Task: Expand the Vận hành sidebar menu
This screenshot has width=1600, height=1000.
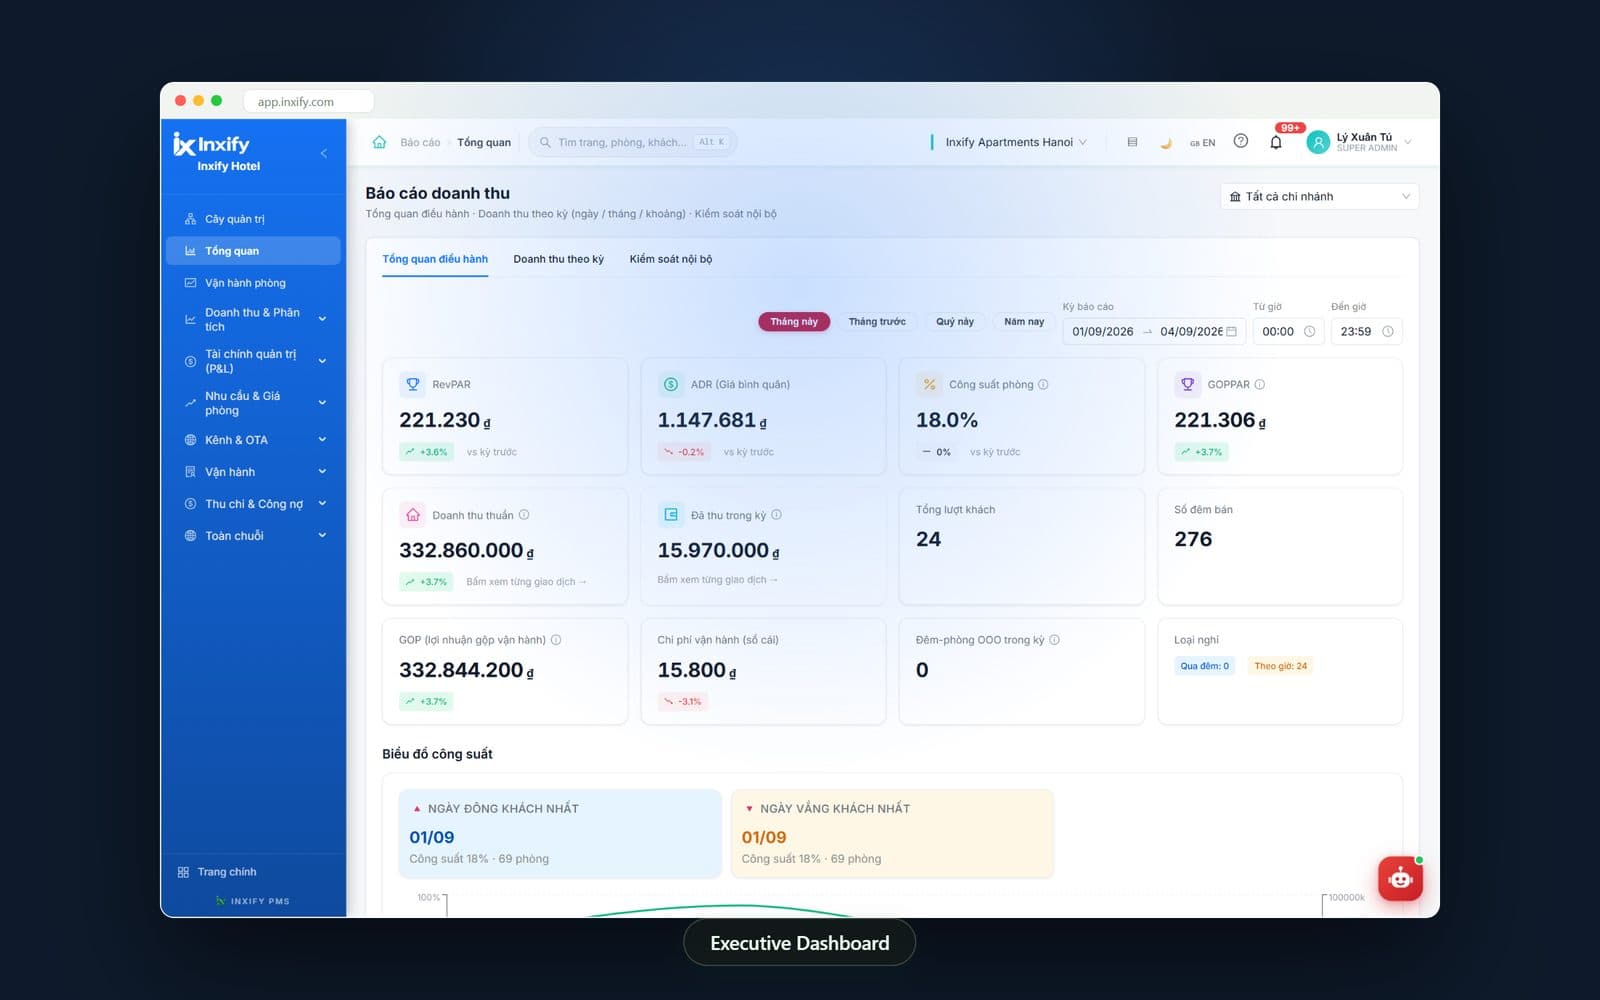Action: click(253, 472)
